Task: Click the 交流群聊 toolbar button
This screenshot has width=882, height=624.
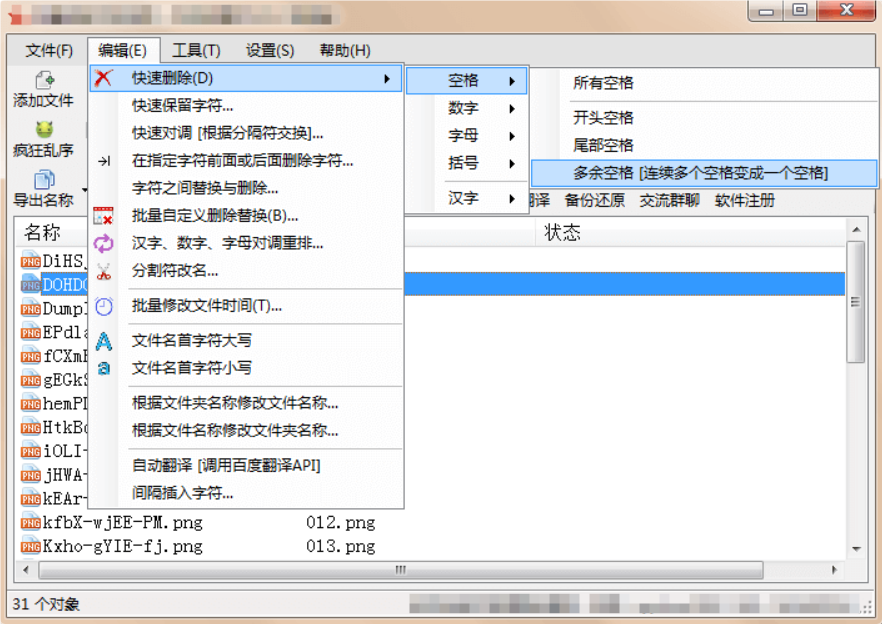Action: pos(669,200)
